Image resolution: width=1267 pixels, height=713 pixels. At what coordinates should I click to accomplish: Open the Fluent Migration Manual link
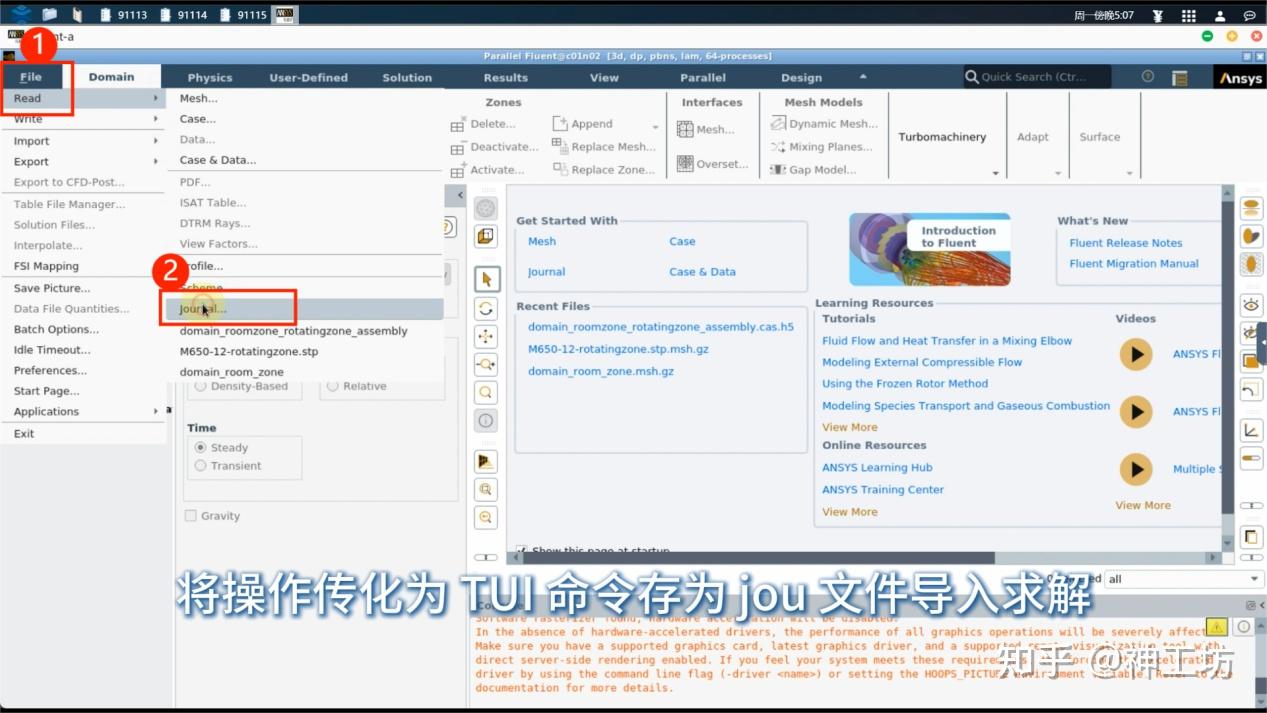click(x=1134, y=264)
